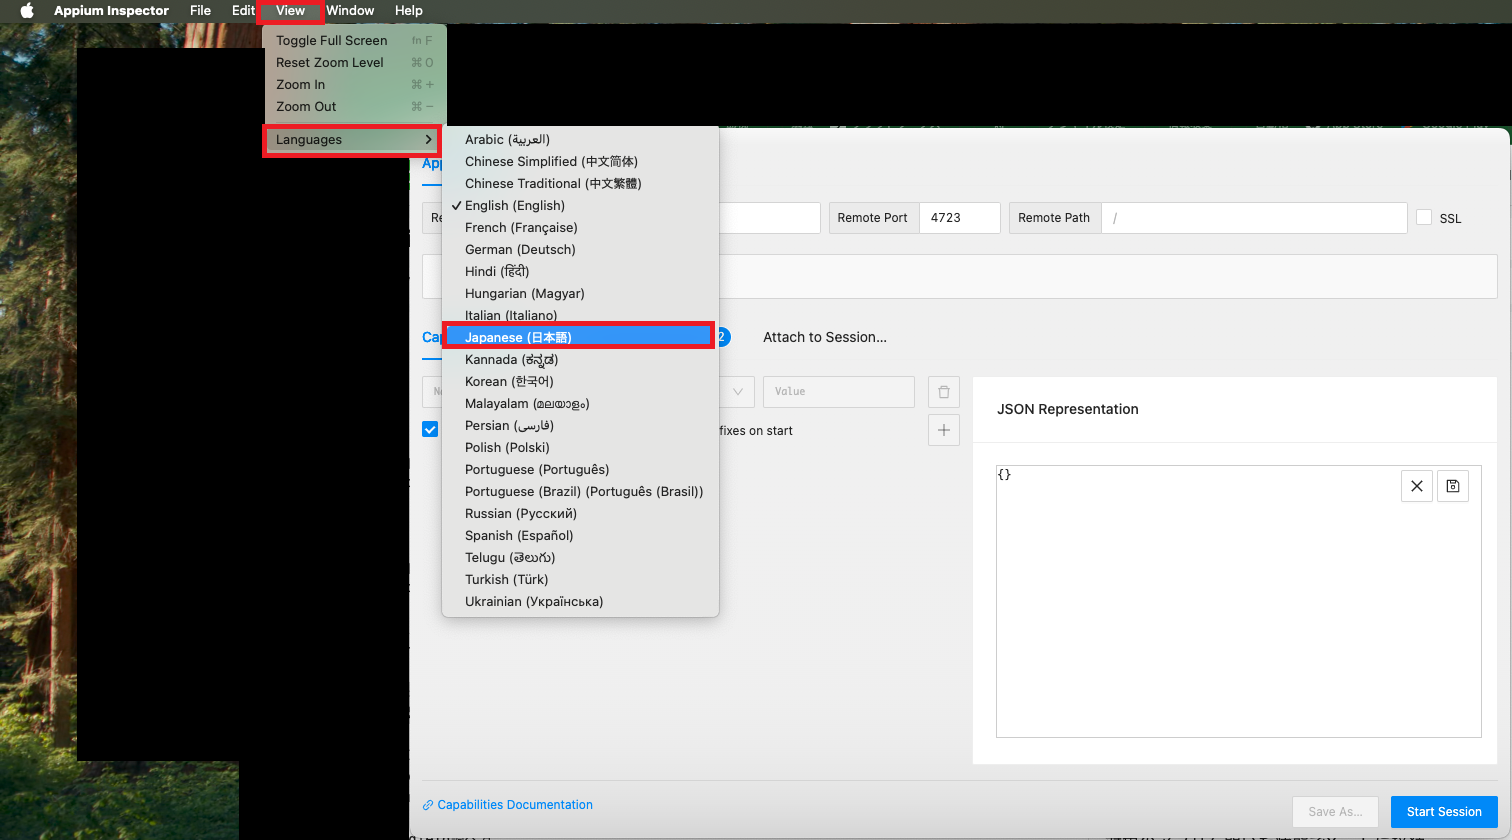The height and width of the screenshot is (840, 1512).
Task: Select Japanese language option
Action: (x=580, y=337)
